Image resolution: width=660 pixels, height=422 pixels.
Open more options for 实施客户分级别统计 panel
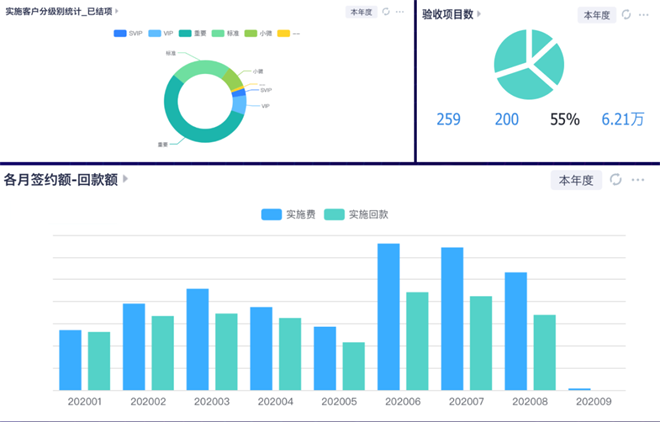401,12
